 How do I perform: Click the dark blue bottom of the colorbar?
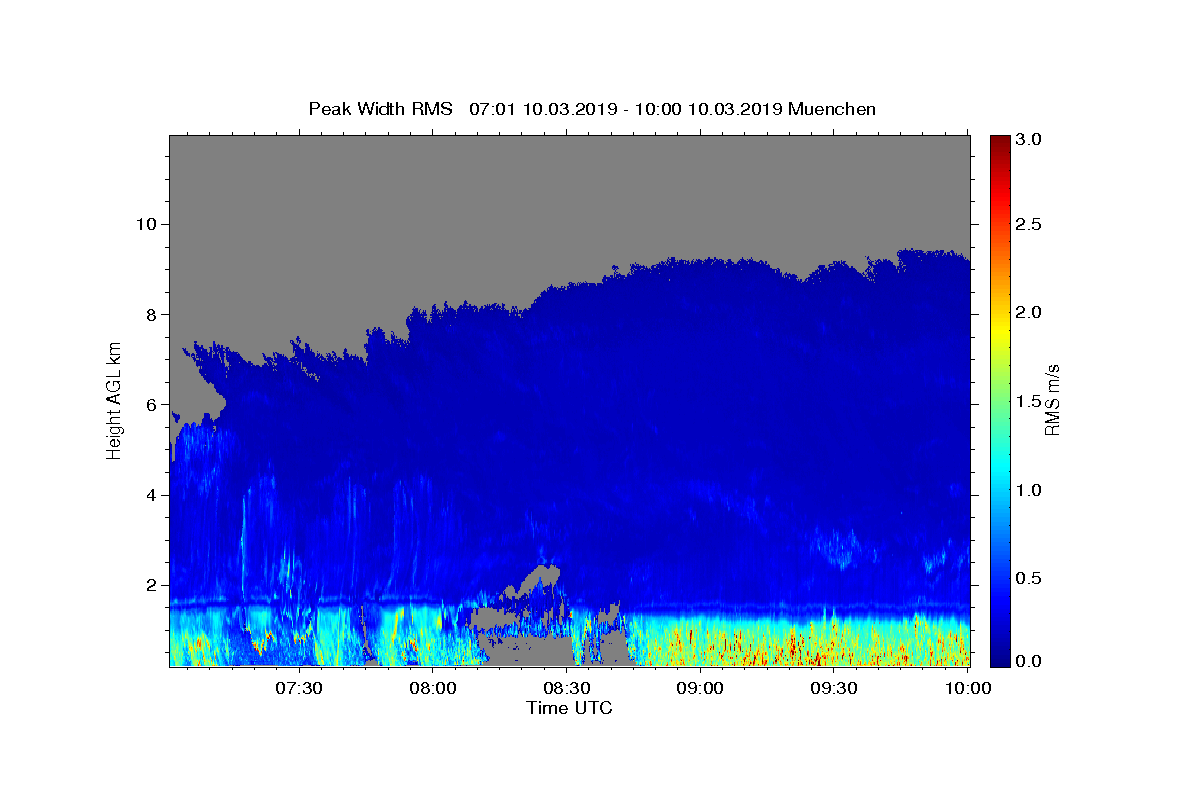(x=1000, y=660)
